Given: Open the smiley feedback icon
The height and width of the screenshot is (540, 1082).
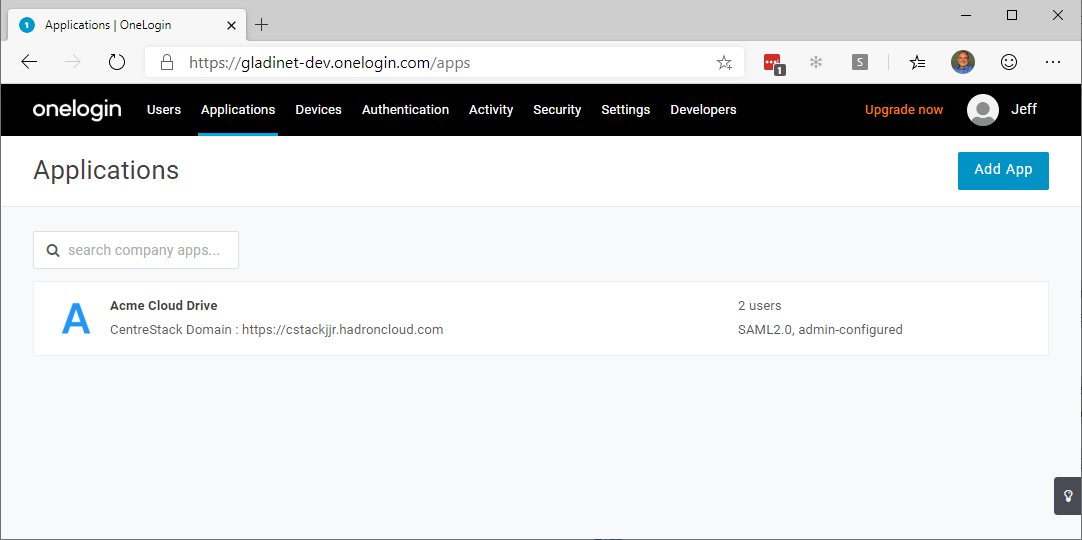Looking at the screenshot, I should tap(1008, 63).
